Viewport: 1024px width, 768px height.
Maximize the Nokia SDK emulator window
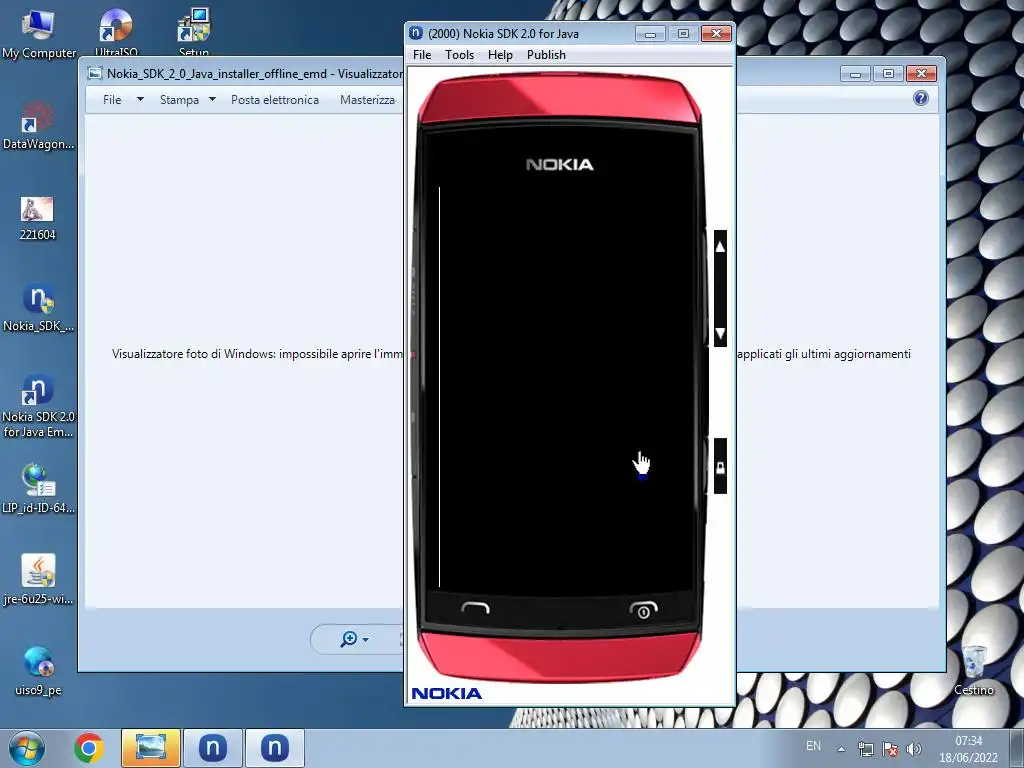tap(683, 33)
